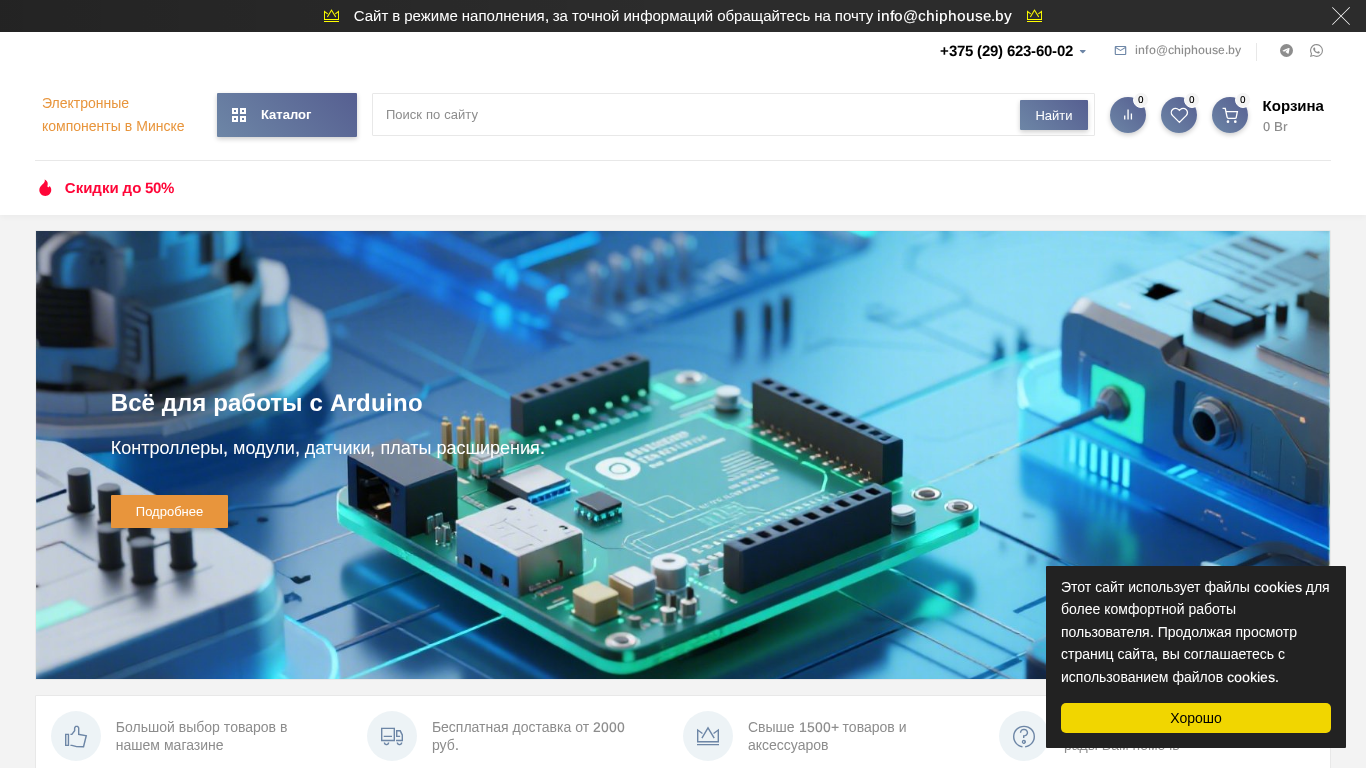The width and height of the screenshot is (1366, 768).
Task: Click the flame icon beside discounts
Action: 45,188
